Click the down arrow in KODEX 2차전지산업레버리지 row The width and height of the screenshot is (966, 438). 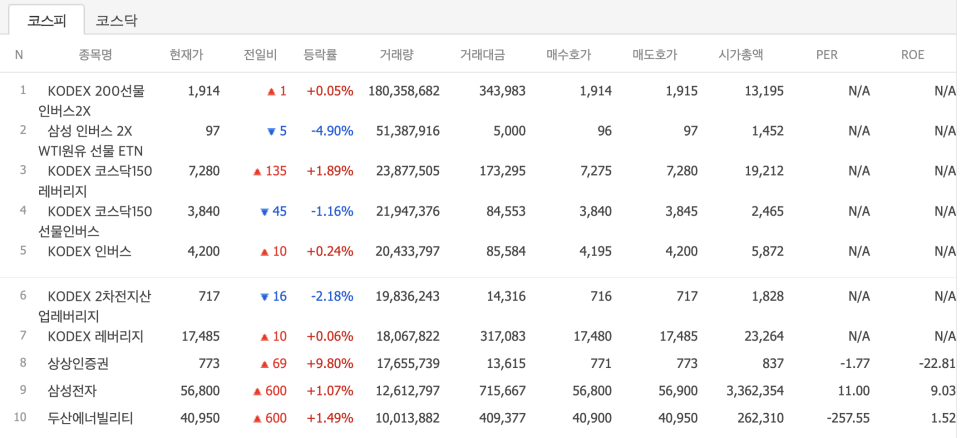[x=265, y=298]
